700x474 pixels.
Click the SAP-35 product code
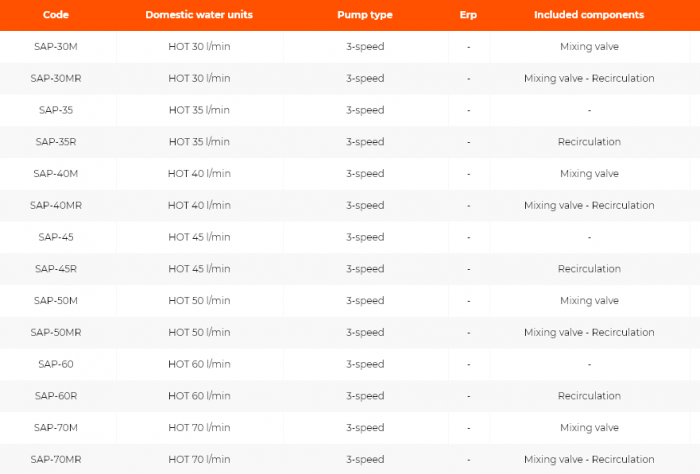[x=56, y=110]
